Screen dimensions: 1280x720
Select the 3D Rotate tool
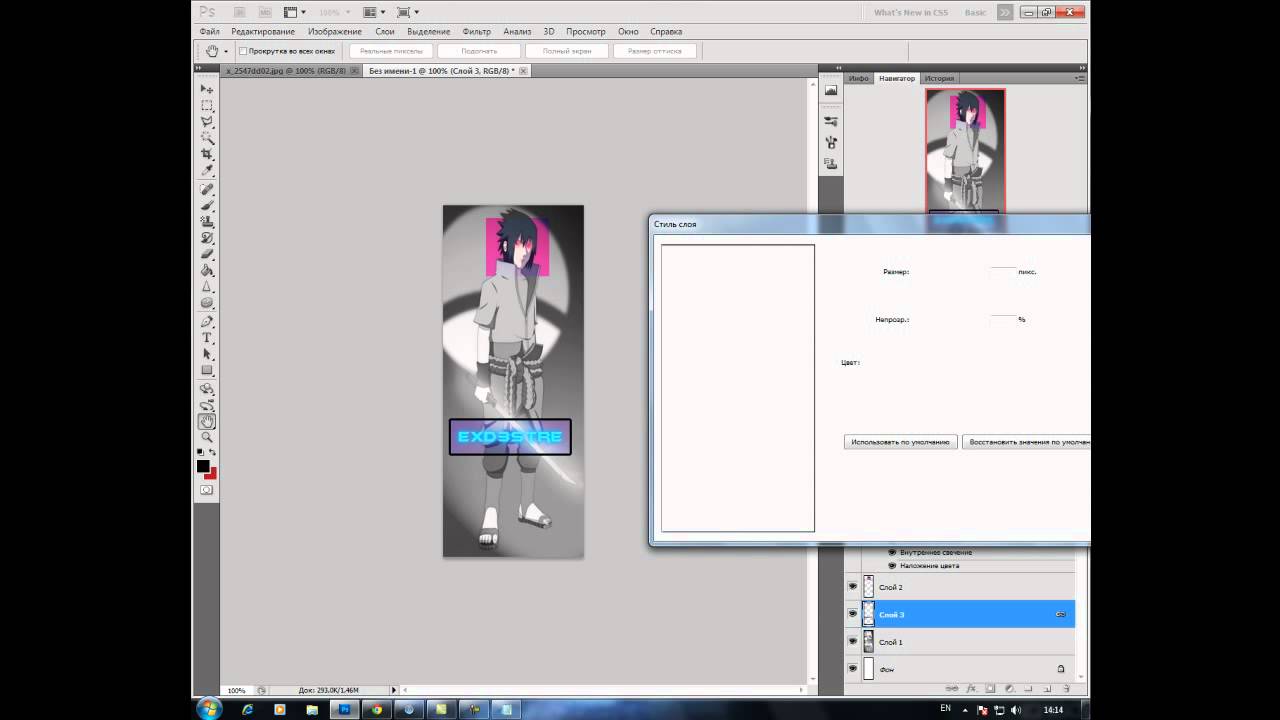(207, 389)
